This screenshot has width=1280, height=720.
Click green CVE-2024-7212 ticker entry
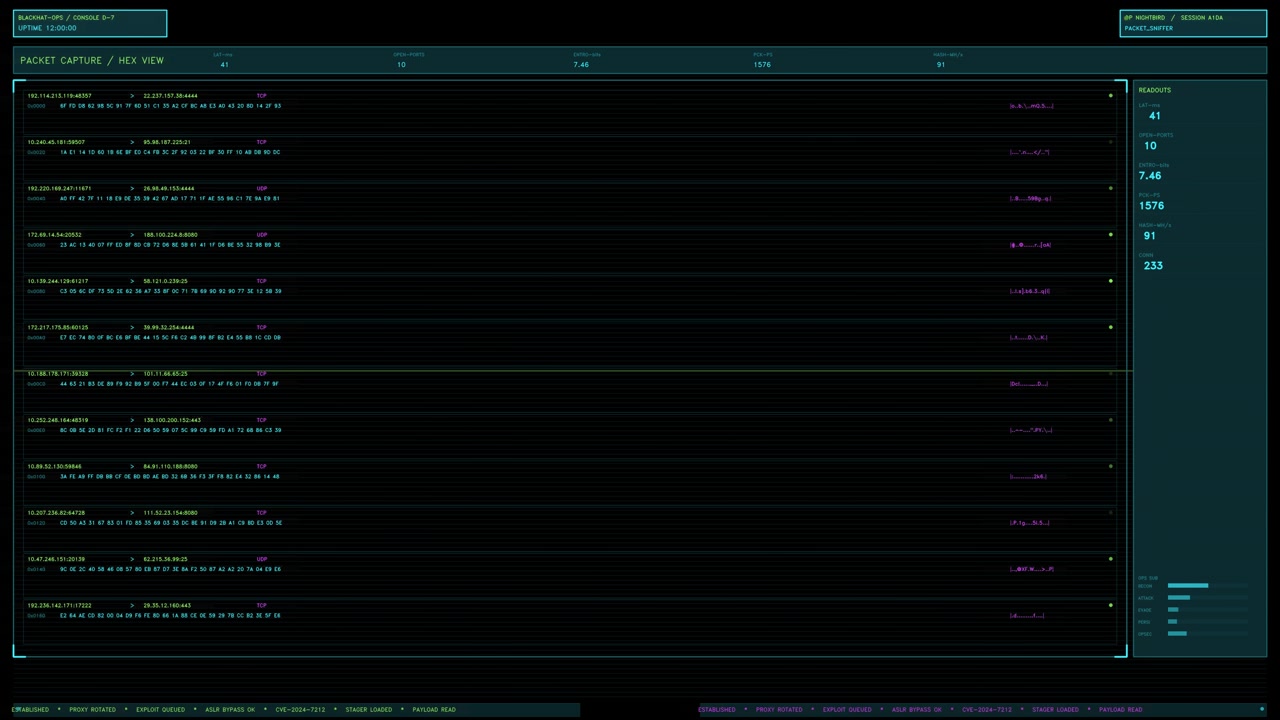point(300,709)
